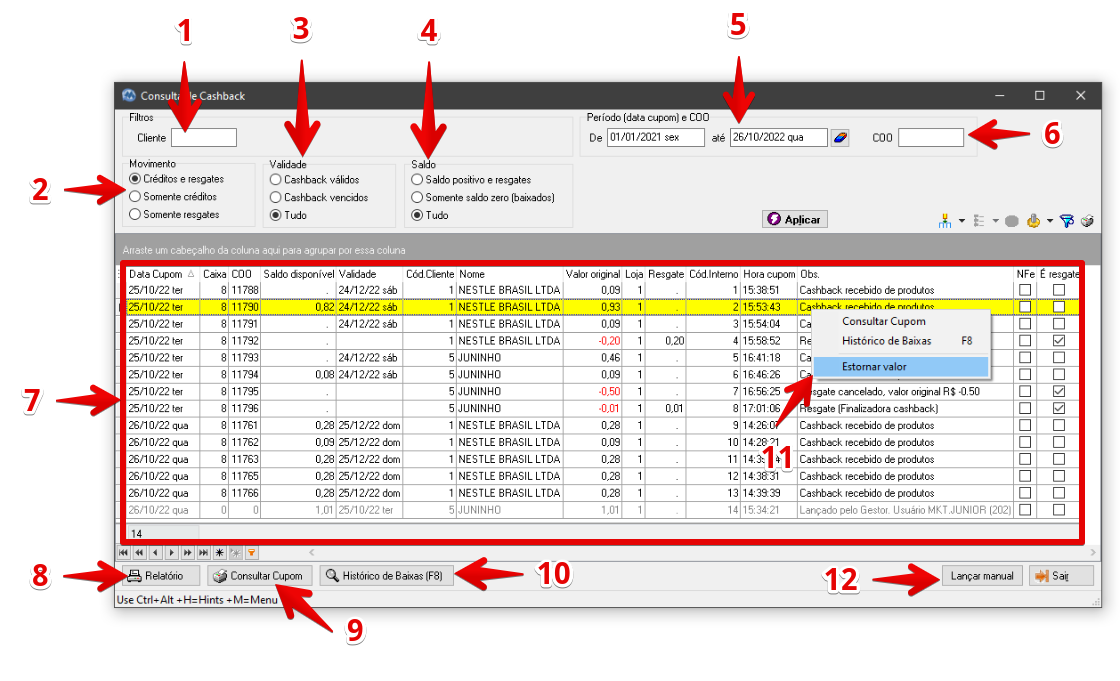Click the Aplicar button

(794, 219)
